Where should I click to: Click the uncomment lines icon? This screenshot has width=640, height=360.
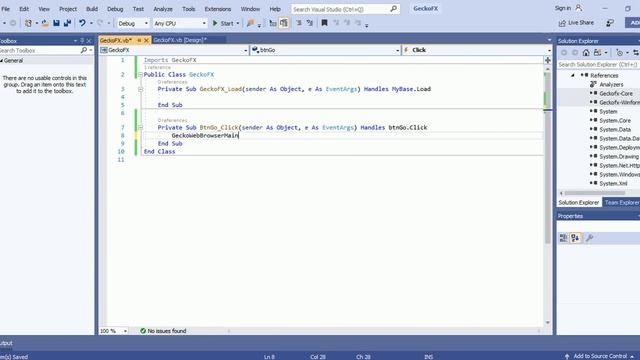(310, 23)
